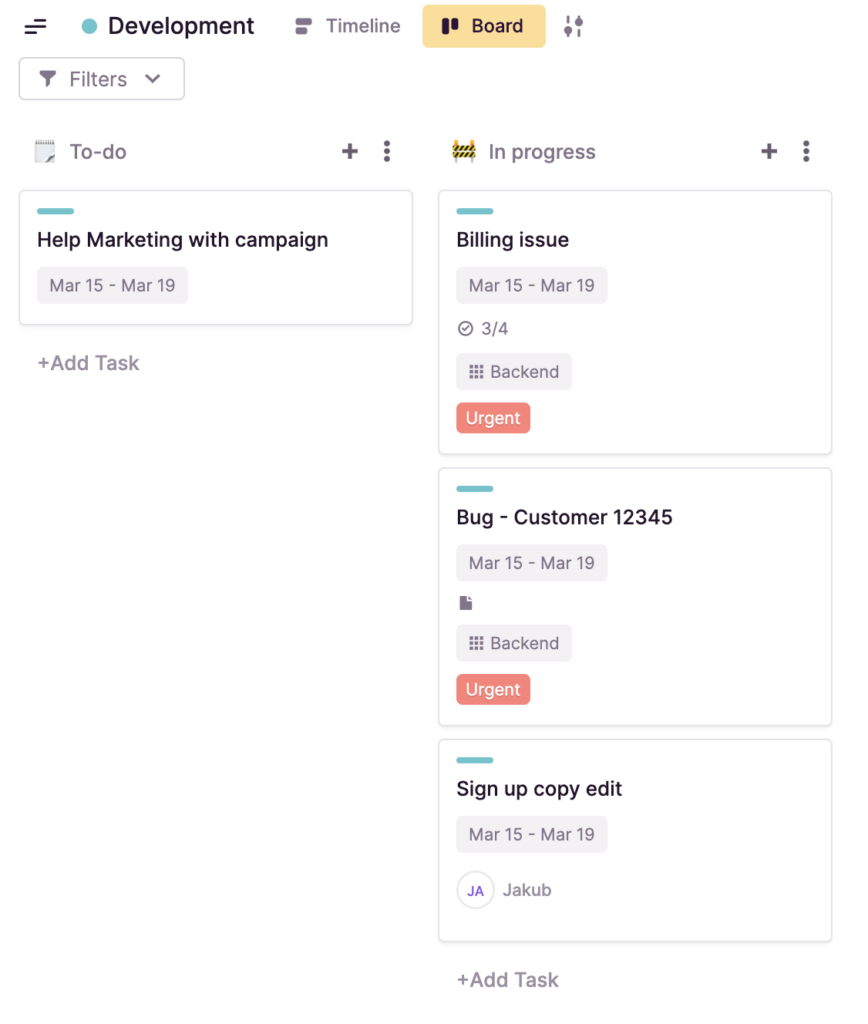Image resolution: width=868 pixels, height=1024 pixels.
Task: Click the document icon on Bug card
Action: click(465, 603)
